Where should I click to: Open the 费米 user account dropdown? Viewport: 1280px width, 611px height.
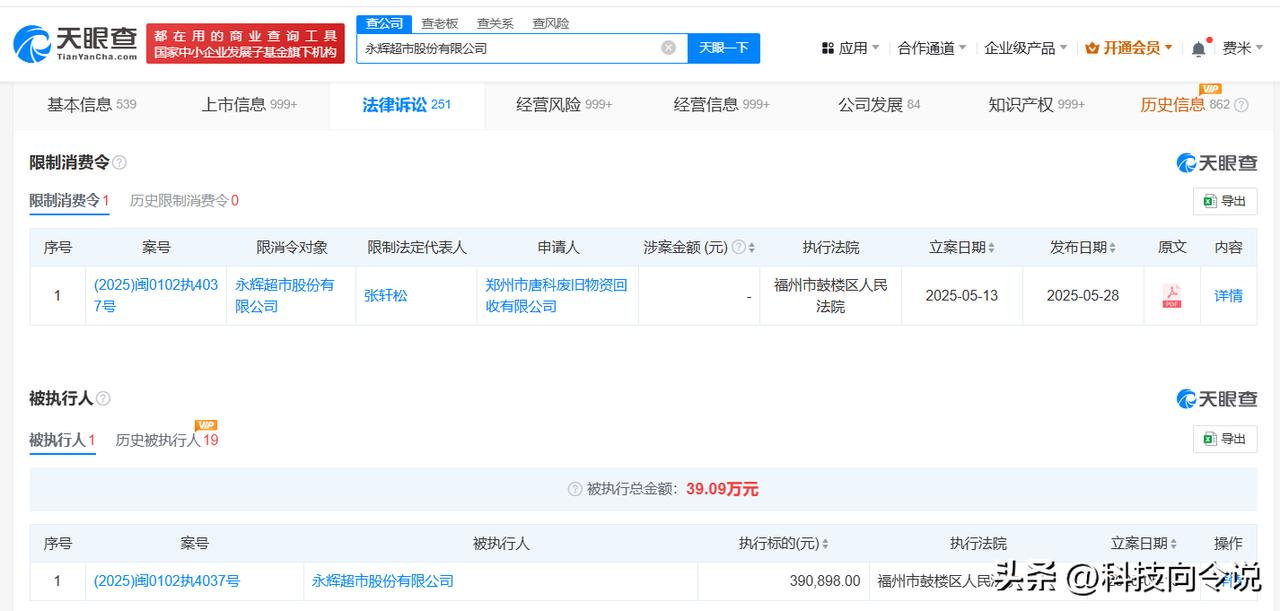coord(1243,48)
